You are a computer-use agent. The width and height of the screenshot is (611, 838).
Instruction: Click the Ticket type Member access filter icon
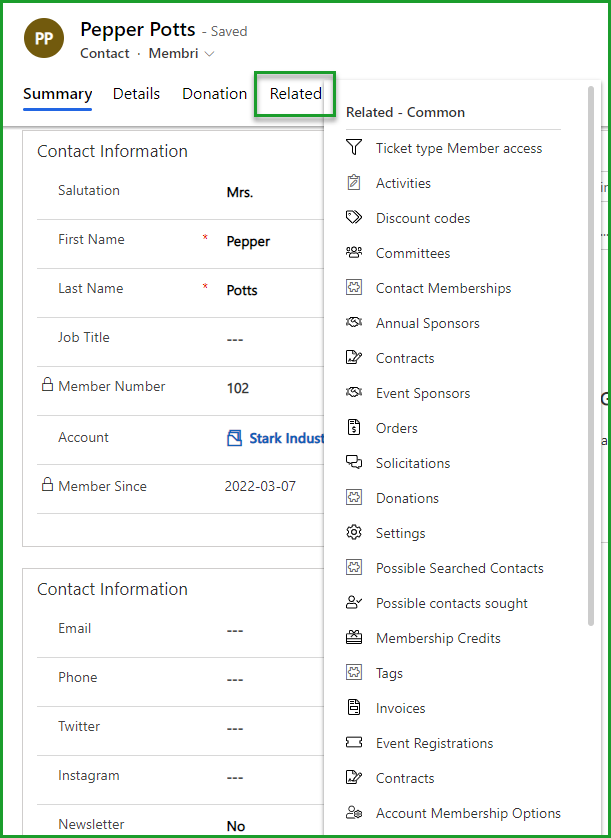(x=354, y=148)
